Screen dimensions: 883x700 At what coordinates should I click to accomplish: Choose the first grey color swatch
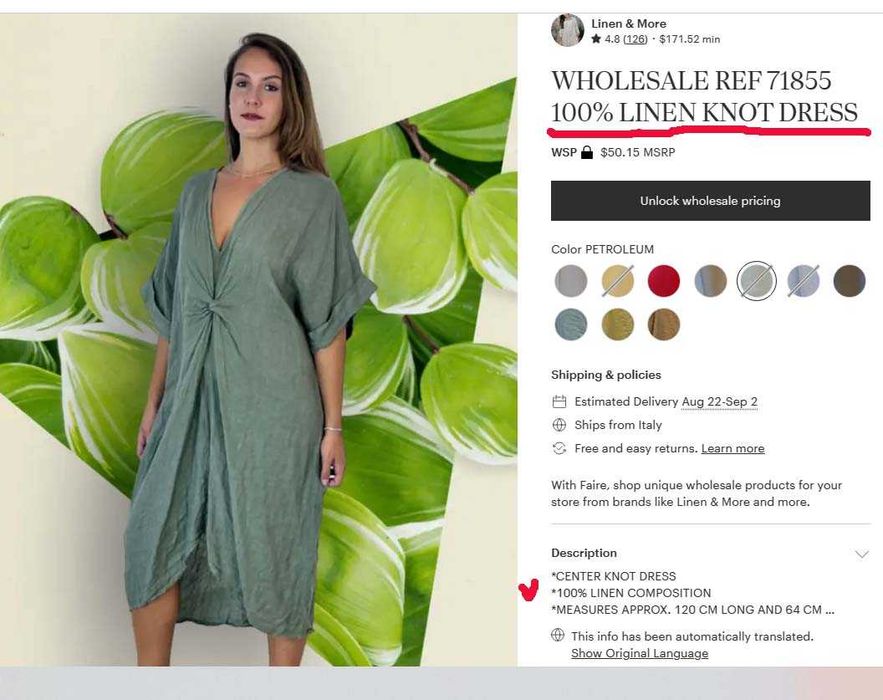pos(571,280)
